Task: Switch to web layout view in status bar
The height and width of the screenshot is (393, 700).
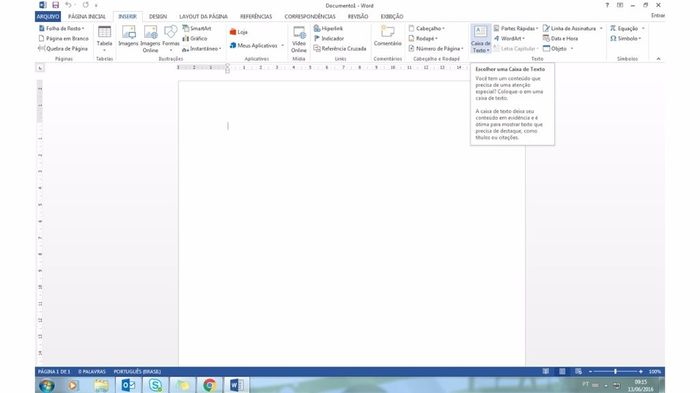Action: (x=578, y=371)
